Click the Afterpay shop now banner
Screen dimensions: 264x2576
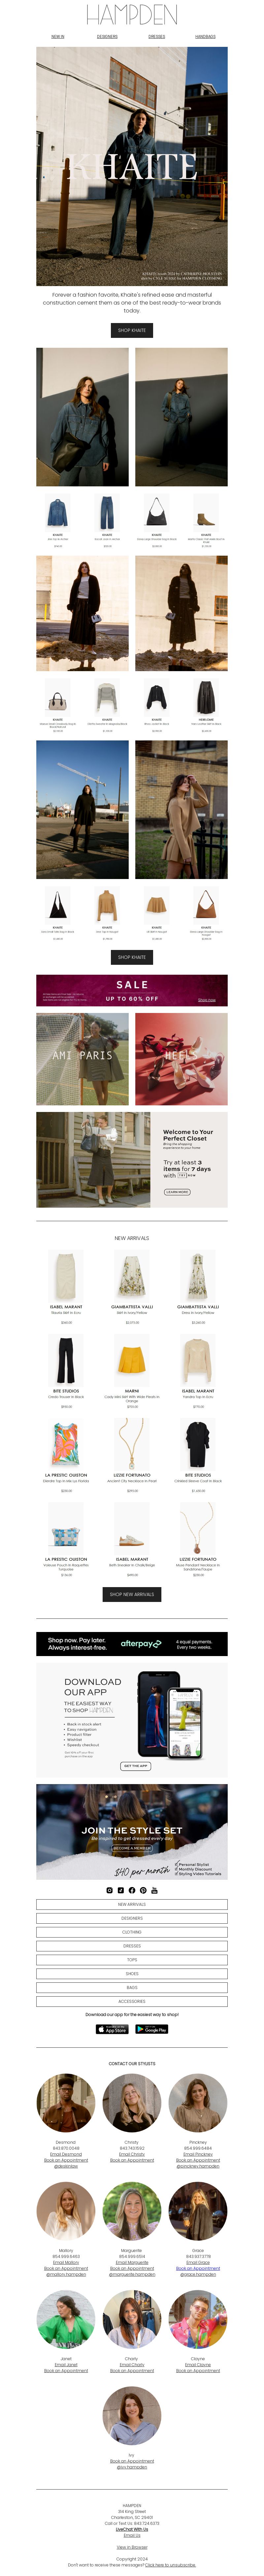tap(132, 1643)
